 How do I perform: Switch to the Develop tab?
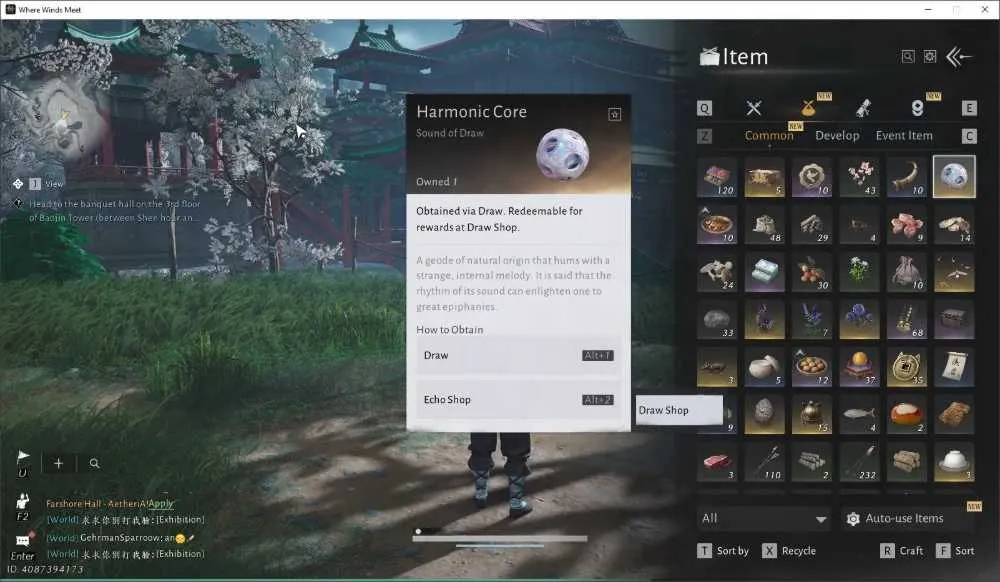837,135
